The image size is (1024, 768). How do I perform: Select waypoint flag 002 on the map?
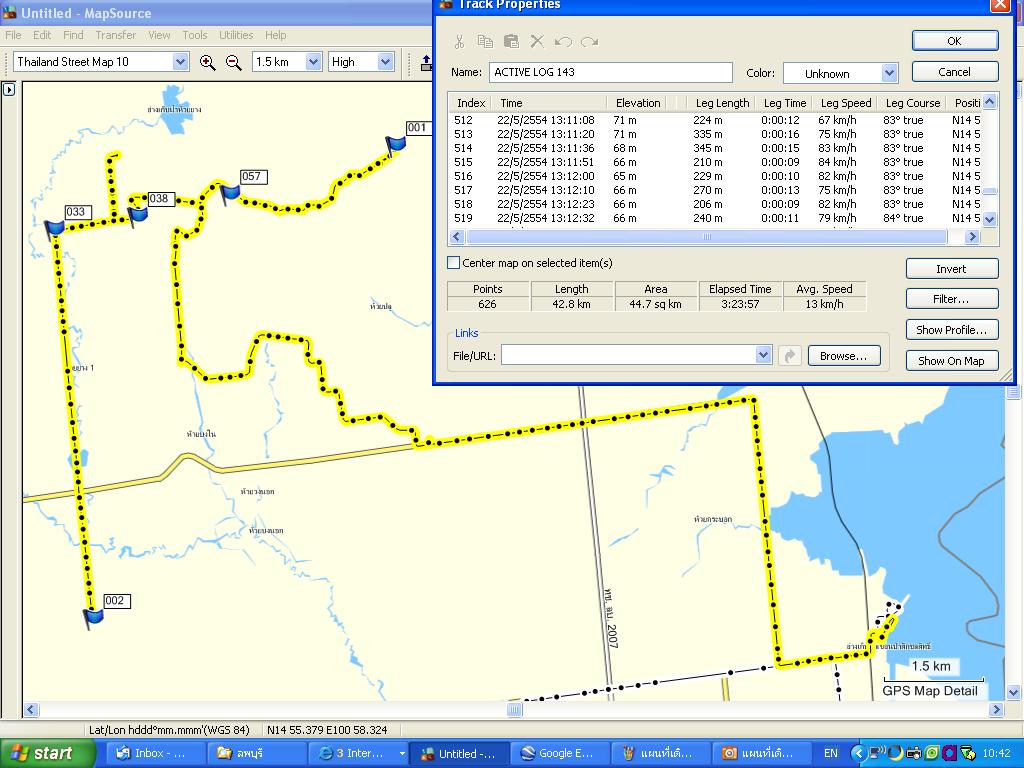point(93,616)
